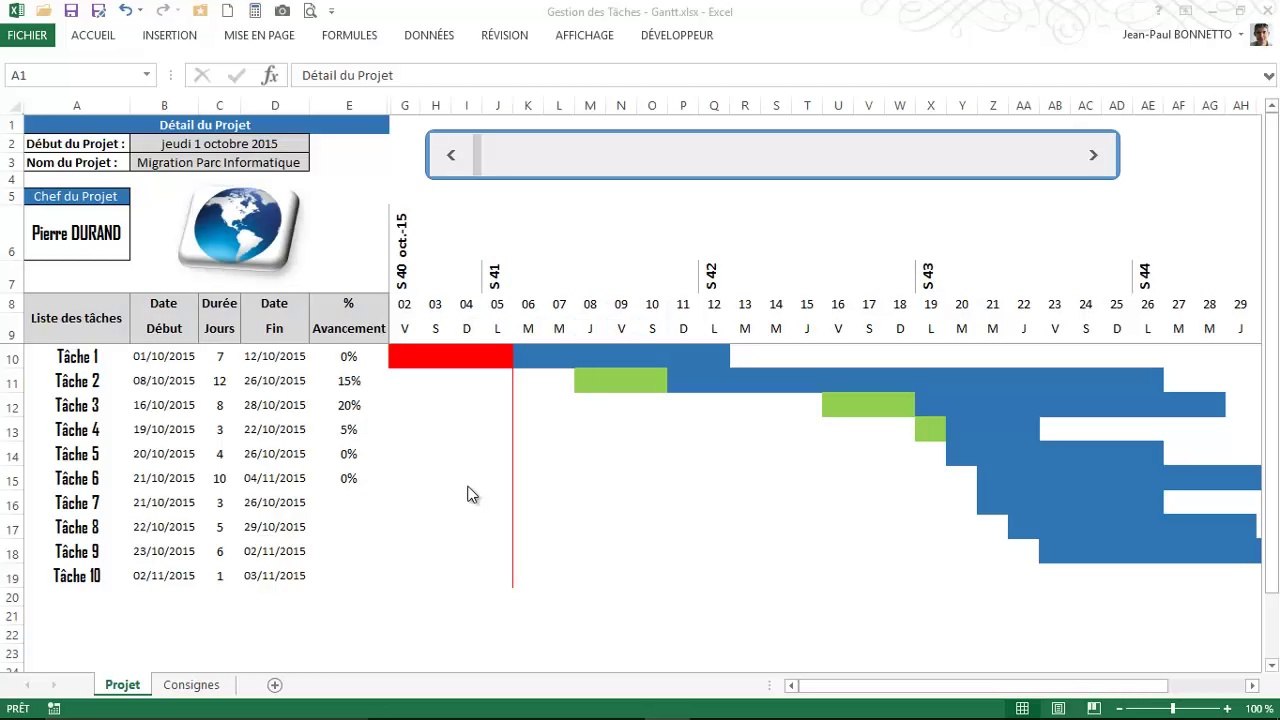The width and height of the screenshot is (1280, 720).
Task: Open a file with the folder icon
Action: coord(43,11)
